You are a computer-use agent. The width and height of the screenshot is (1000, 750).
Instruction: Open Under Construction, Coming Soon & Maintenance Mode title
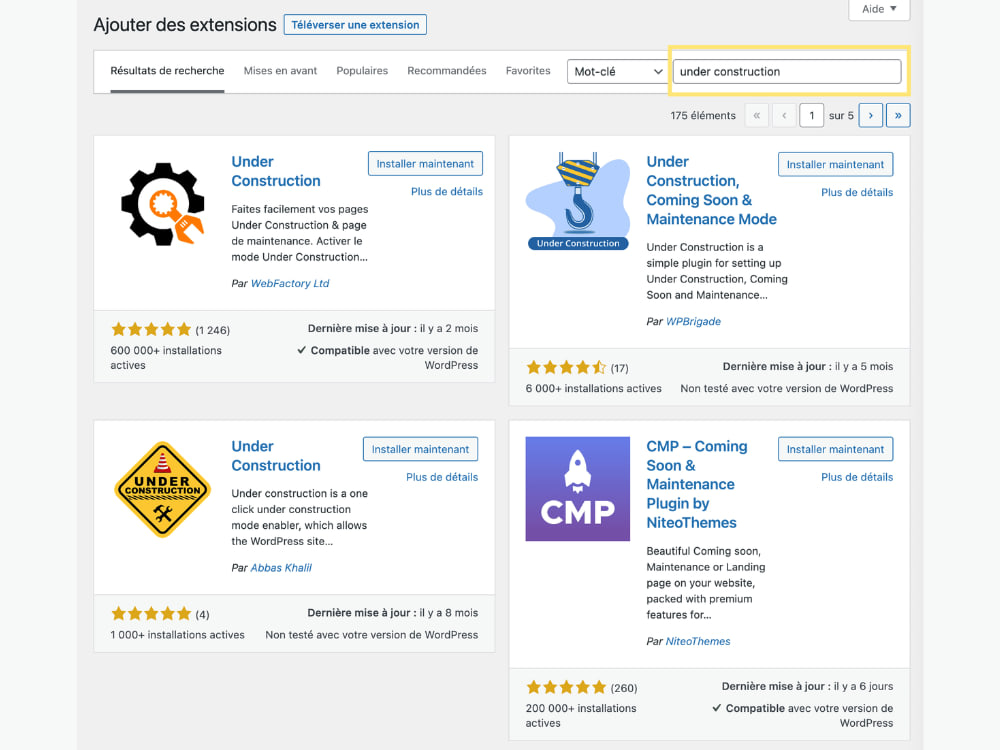click(x=711, y=190)
